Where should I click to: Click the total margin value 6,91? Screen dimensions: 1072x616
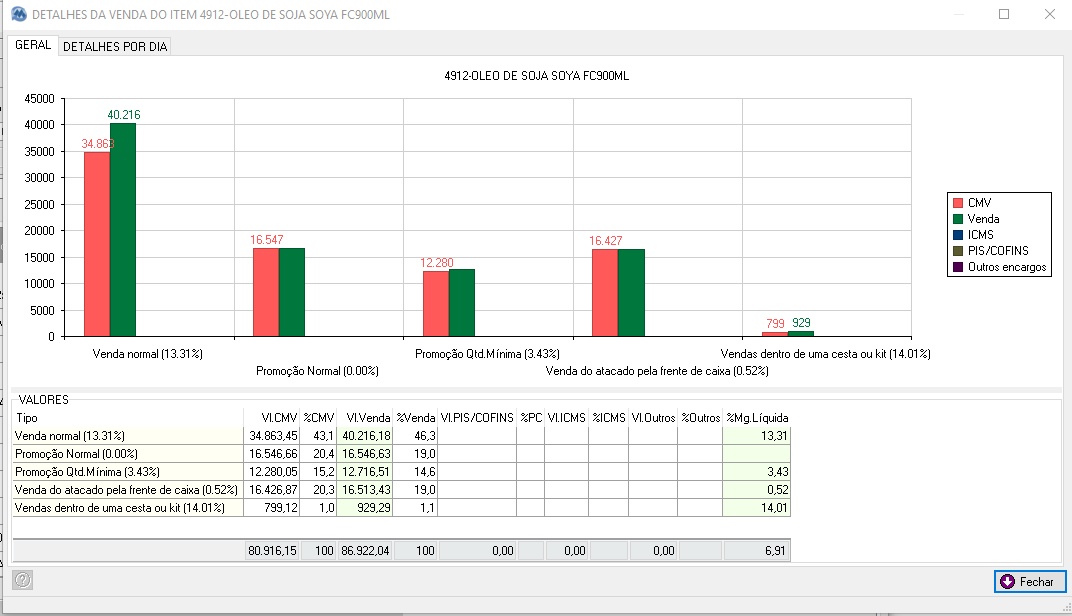coord(757,550)
